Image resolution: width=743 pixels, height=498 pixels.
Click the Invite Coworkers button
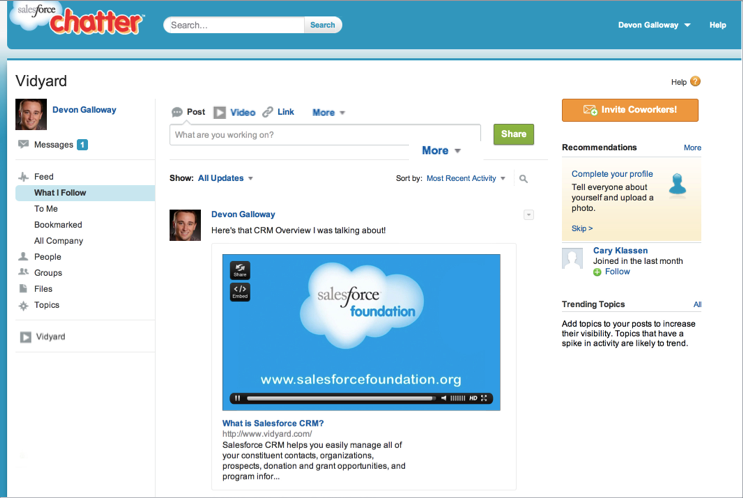pyautogui.click(x=630, y=110)
